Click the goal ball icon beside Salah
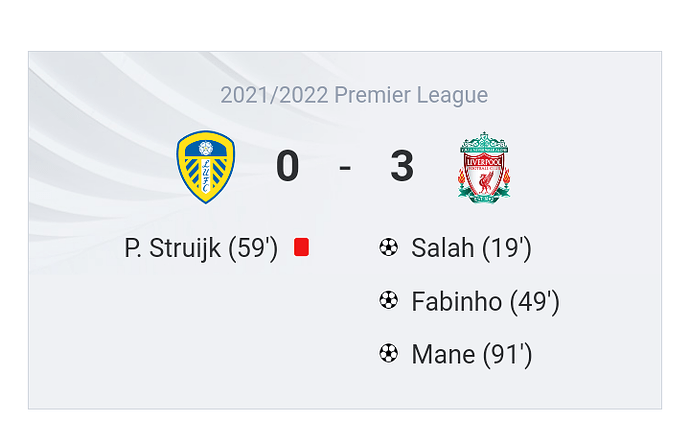Screen dimensions: 690x444 (x=389, y=247)
